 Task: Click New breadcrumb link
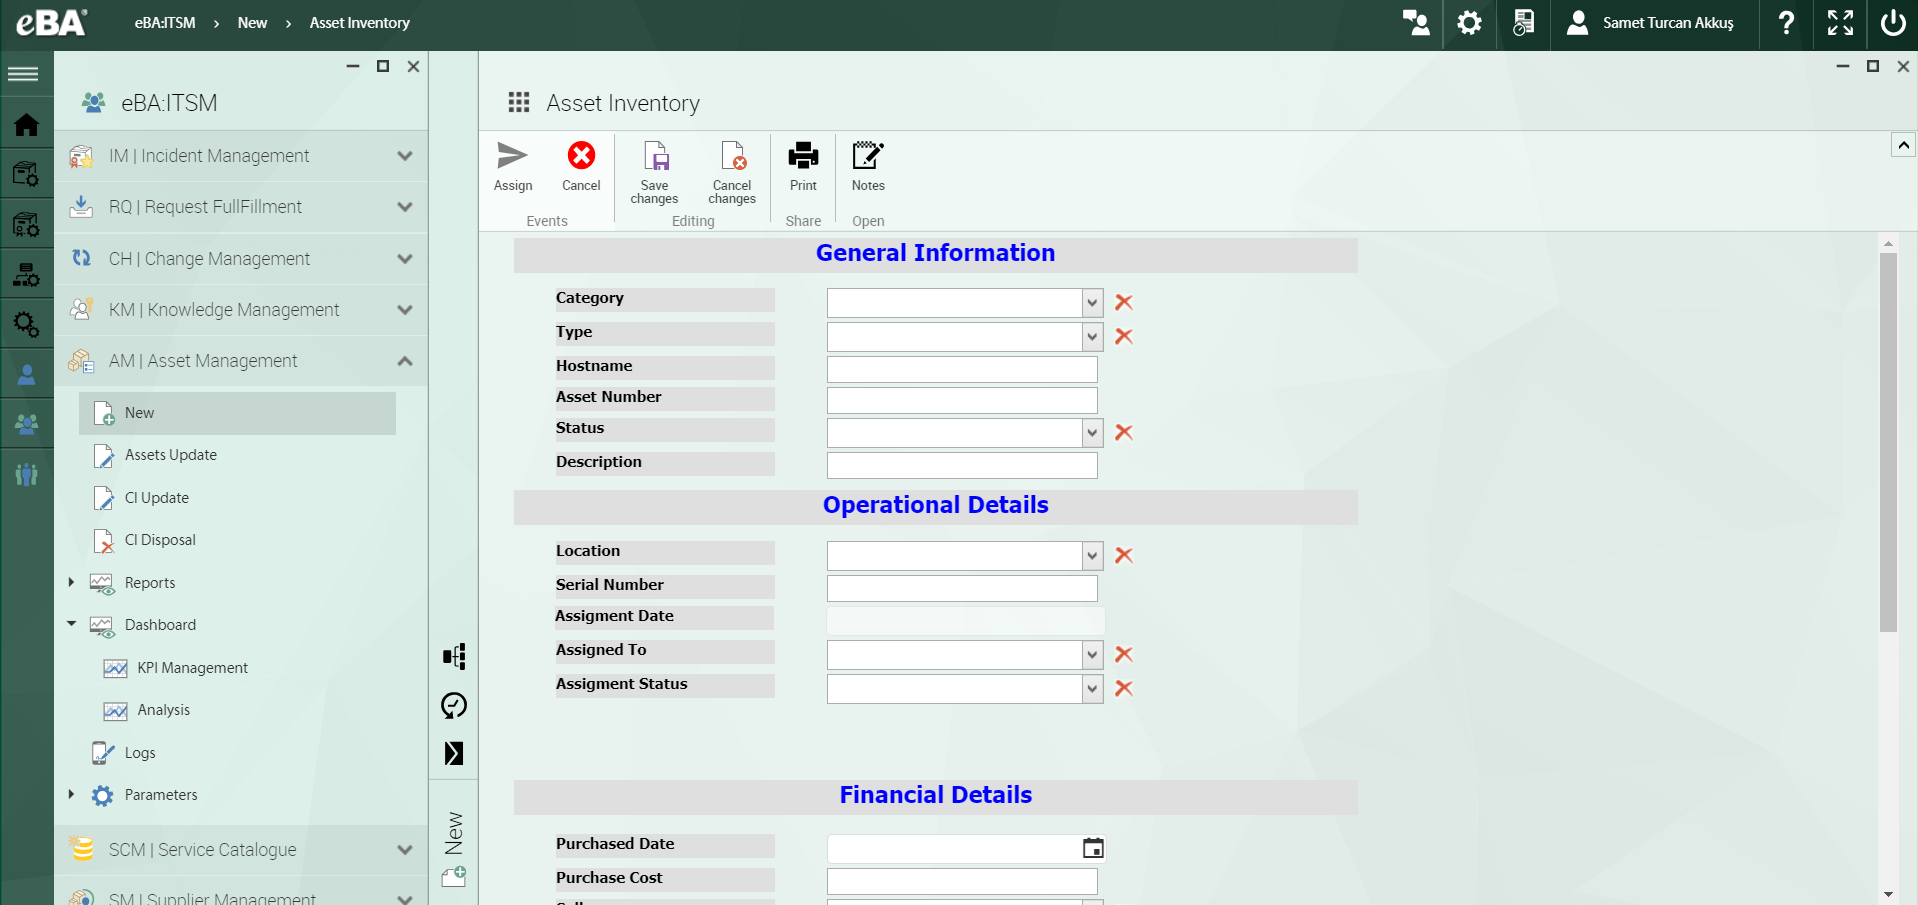point(252,23)
